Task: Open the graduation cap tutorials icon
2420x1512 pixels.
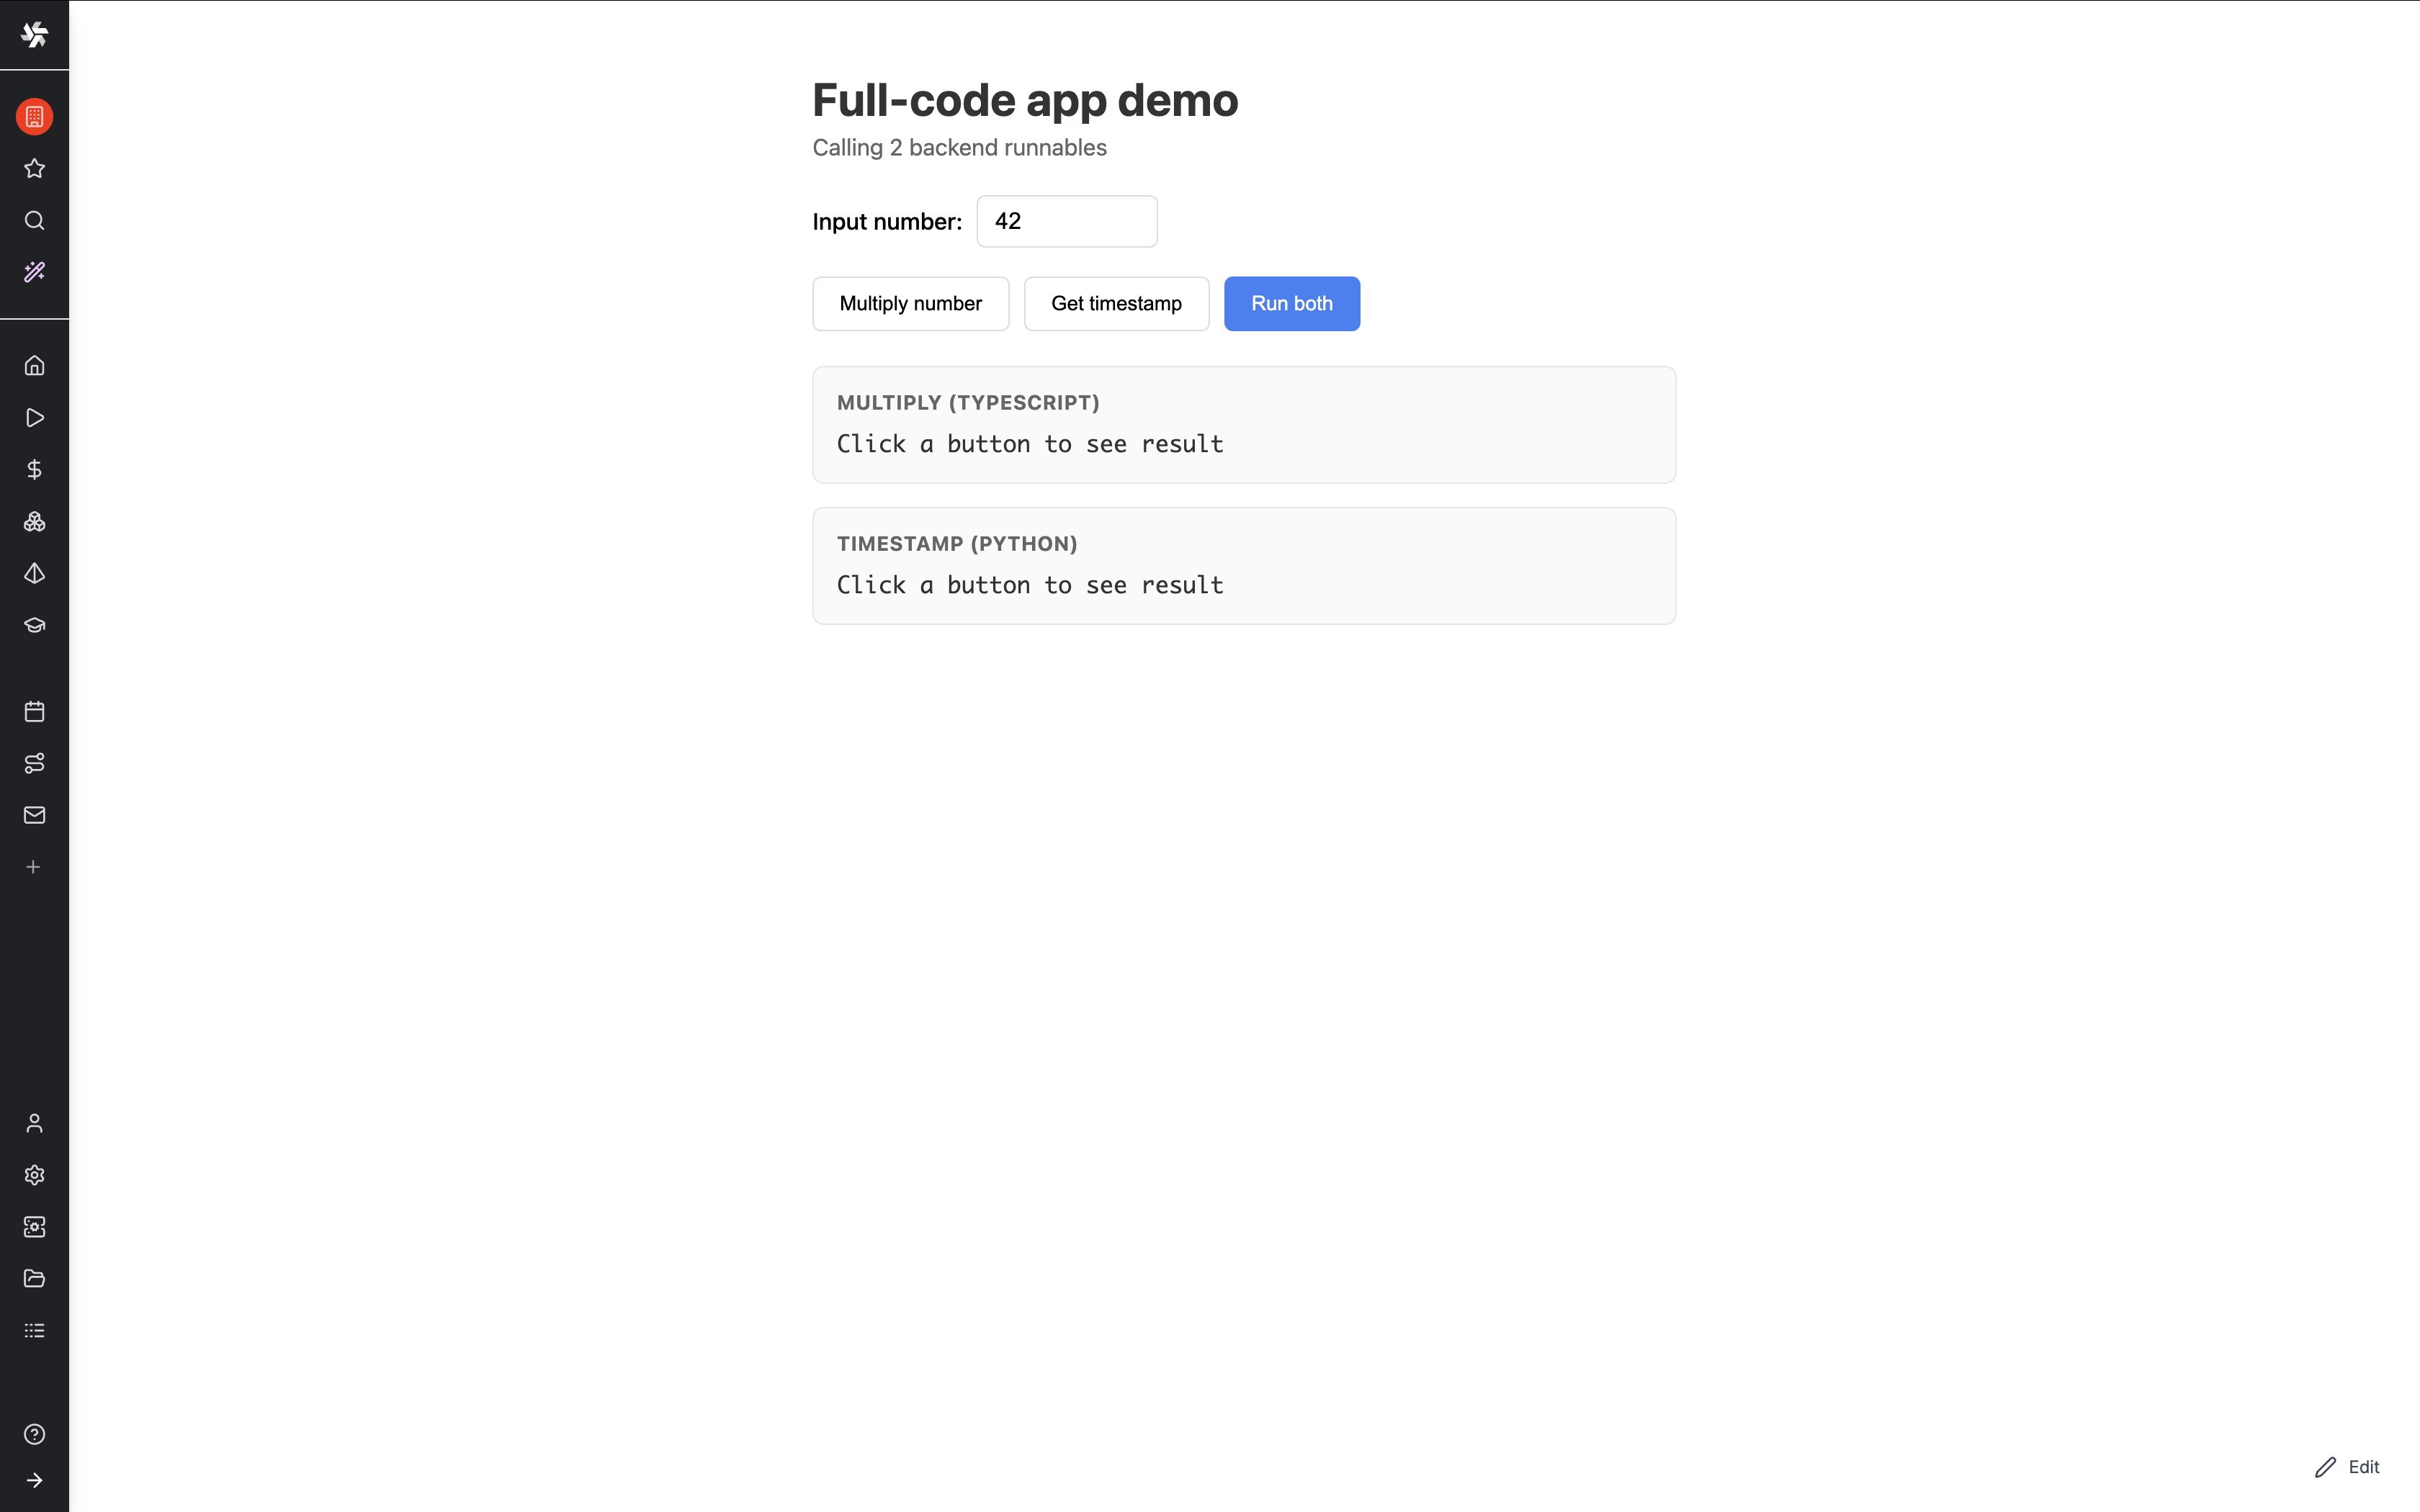Action: point(35,624)
